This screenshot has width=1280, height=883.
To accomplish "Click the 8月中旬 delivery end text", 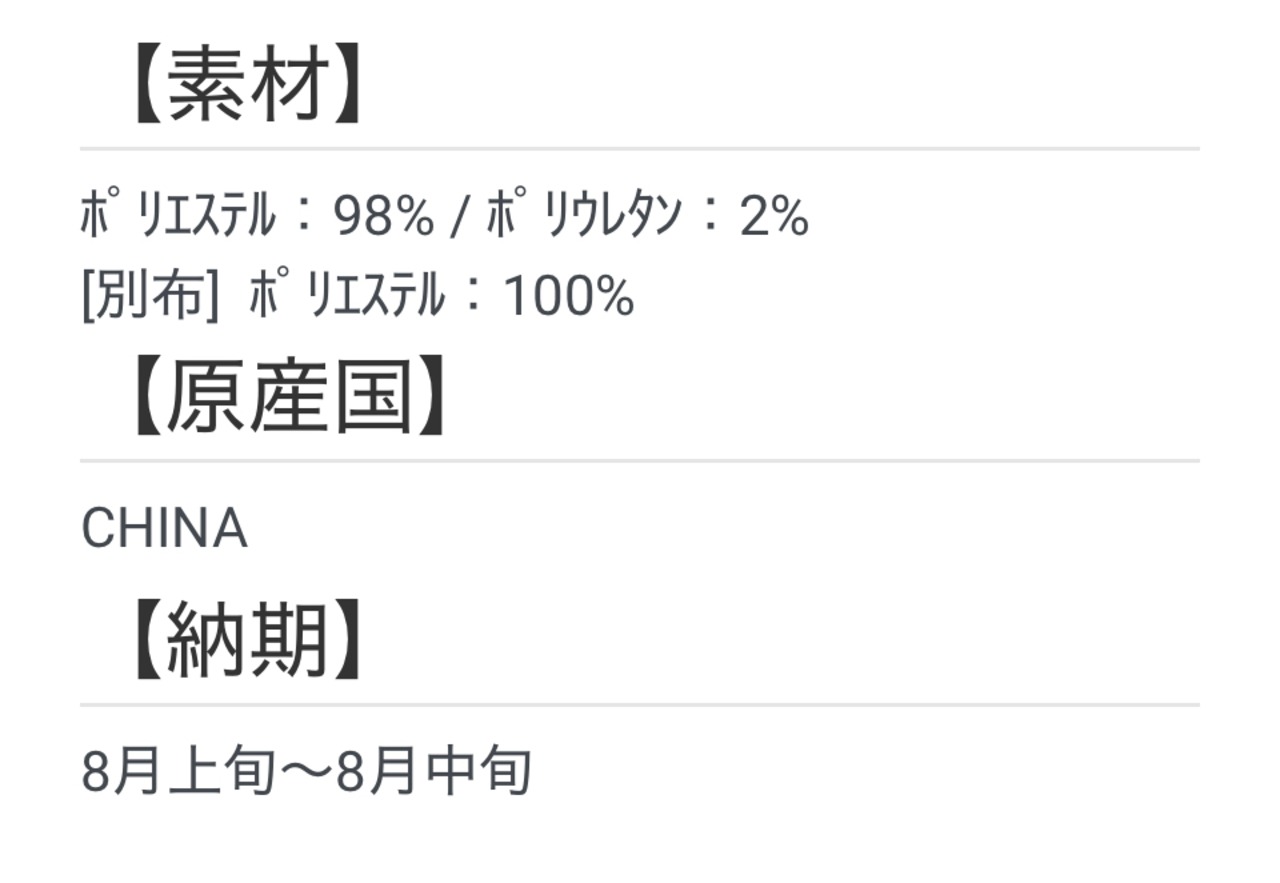I will tap(433, 772).
